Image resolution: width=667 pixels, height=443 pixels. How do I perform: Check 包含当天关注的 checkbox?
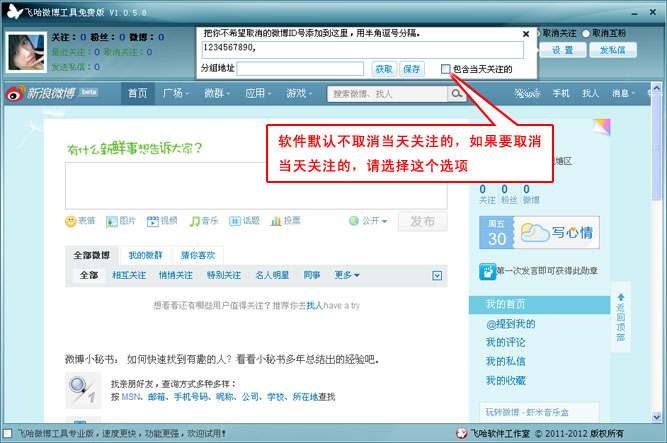pyautogui.click(x=445, y=69)
